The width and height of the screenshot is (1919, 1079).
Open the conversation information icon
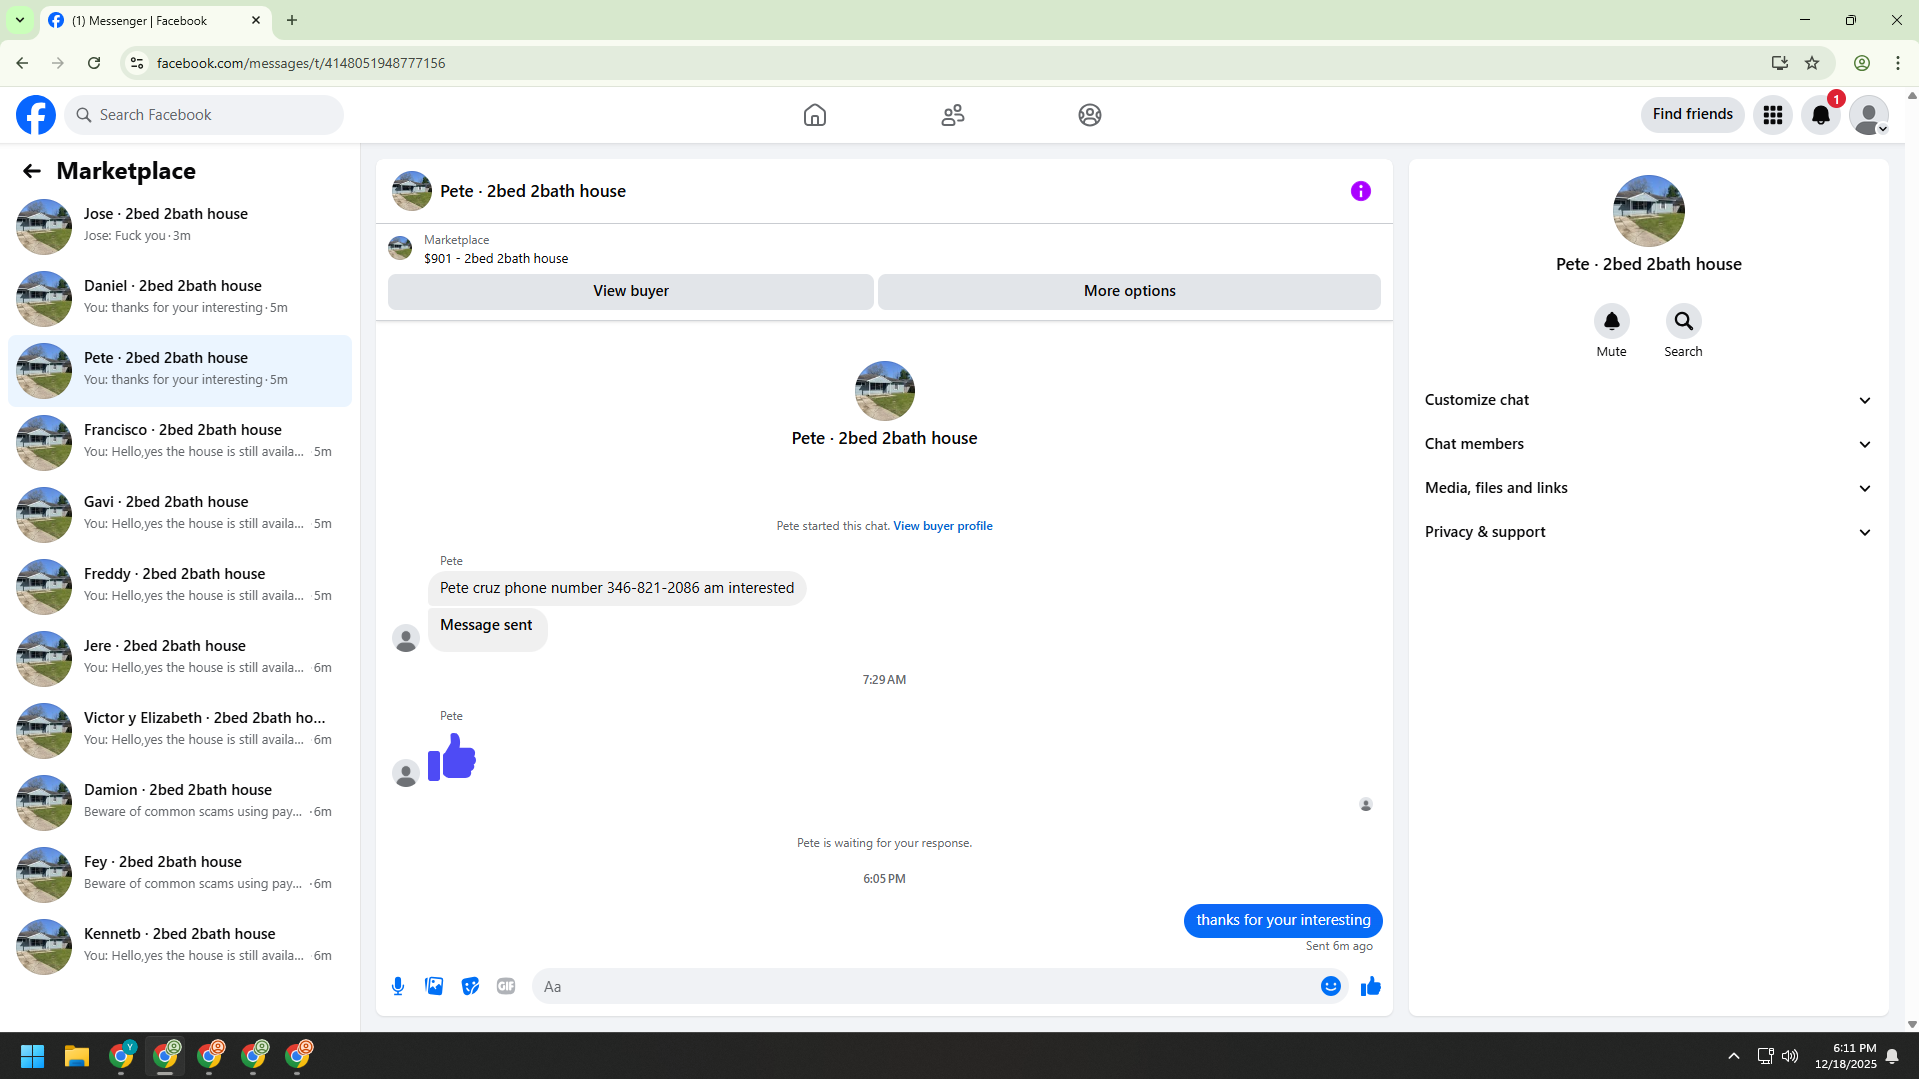(1361, 191)
